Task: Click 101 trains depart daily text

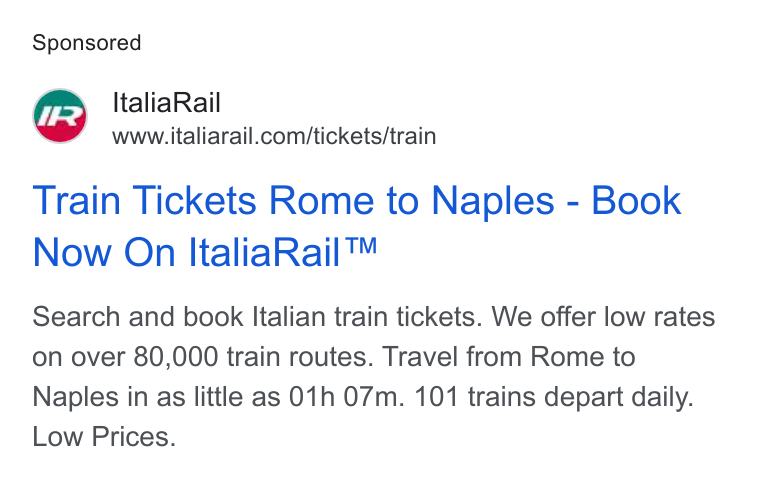Action: [554, 398]
